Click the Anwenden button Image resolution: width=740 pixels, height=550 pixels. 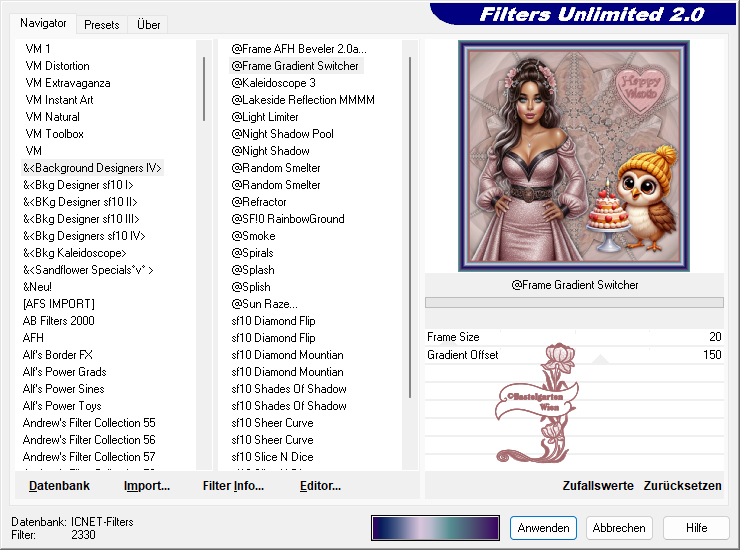pos(544,528)
